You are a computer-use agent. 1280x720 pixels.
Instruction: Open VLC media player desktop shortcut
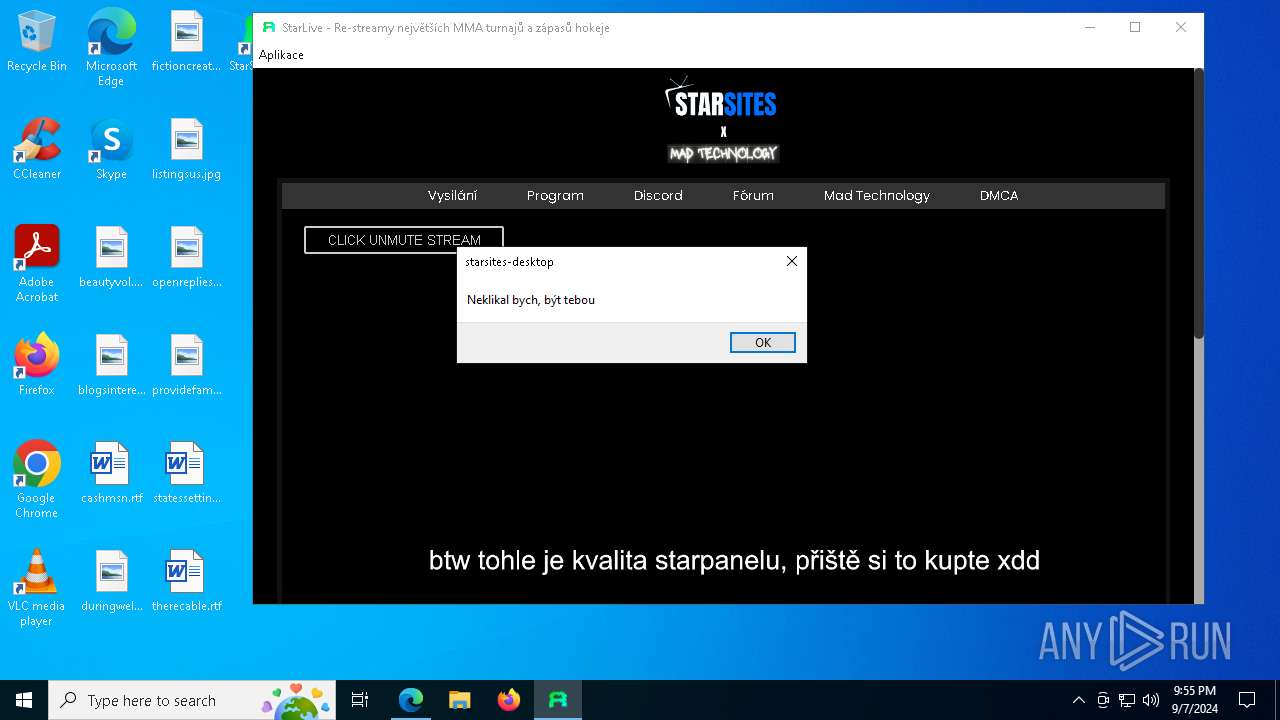[37, 588]
